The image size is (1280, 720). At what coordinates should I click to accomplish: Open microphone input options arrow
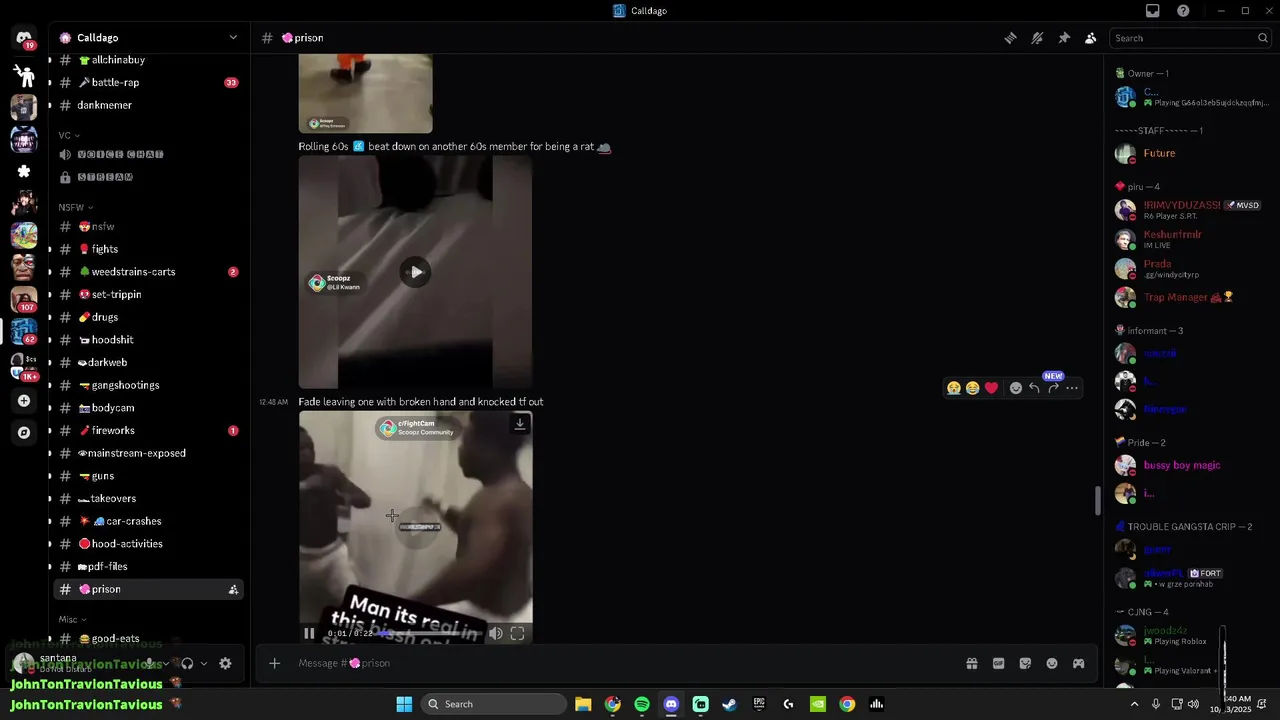pyautogui.click(x=165, y=663)
